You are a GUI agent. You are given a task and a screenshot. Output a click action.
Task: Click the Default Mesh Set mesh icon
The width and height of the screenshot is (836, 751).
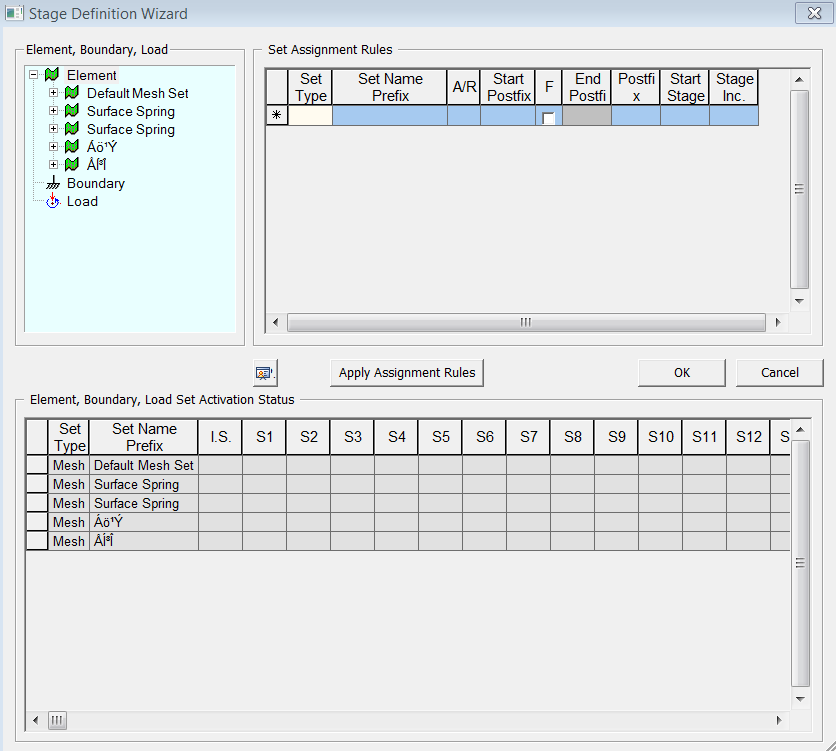tap(71, 93)
